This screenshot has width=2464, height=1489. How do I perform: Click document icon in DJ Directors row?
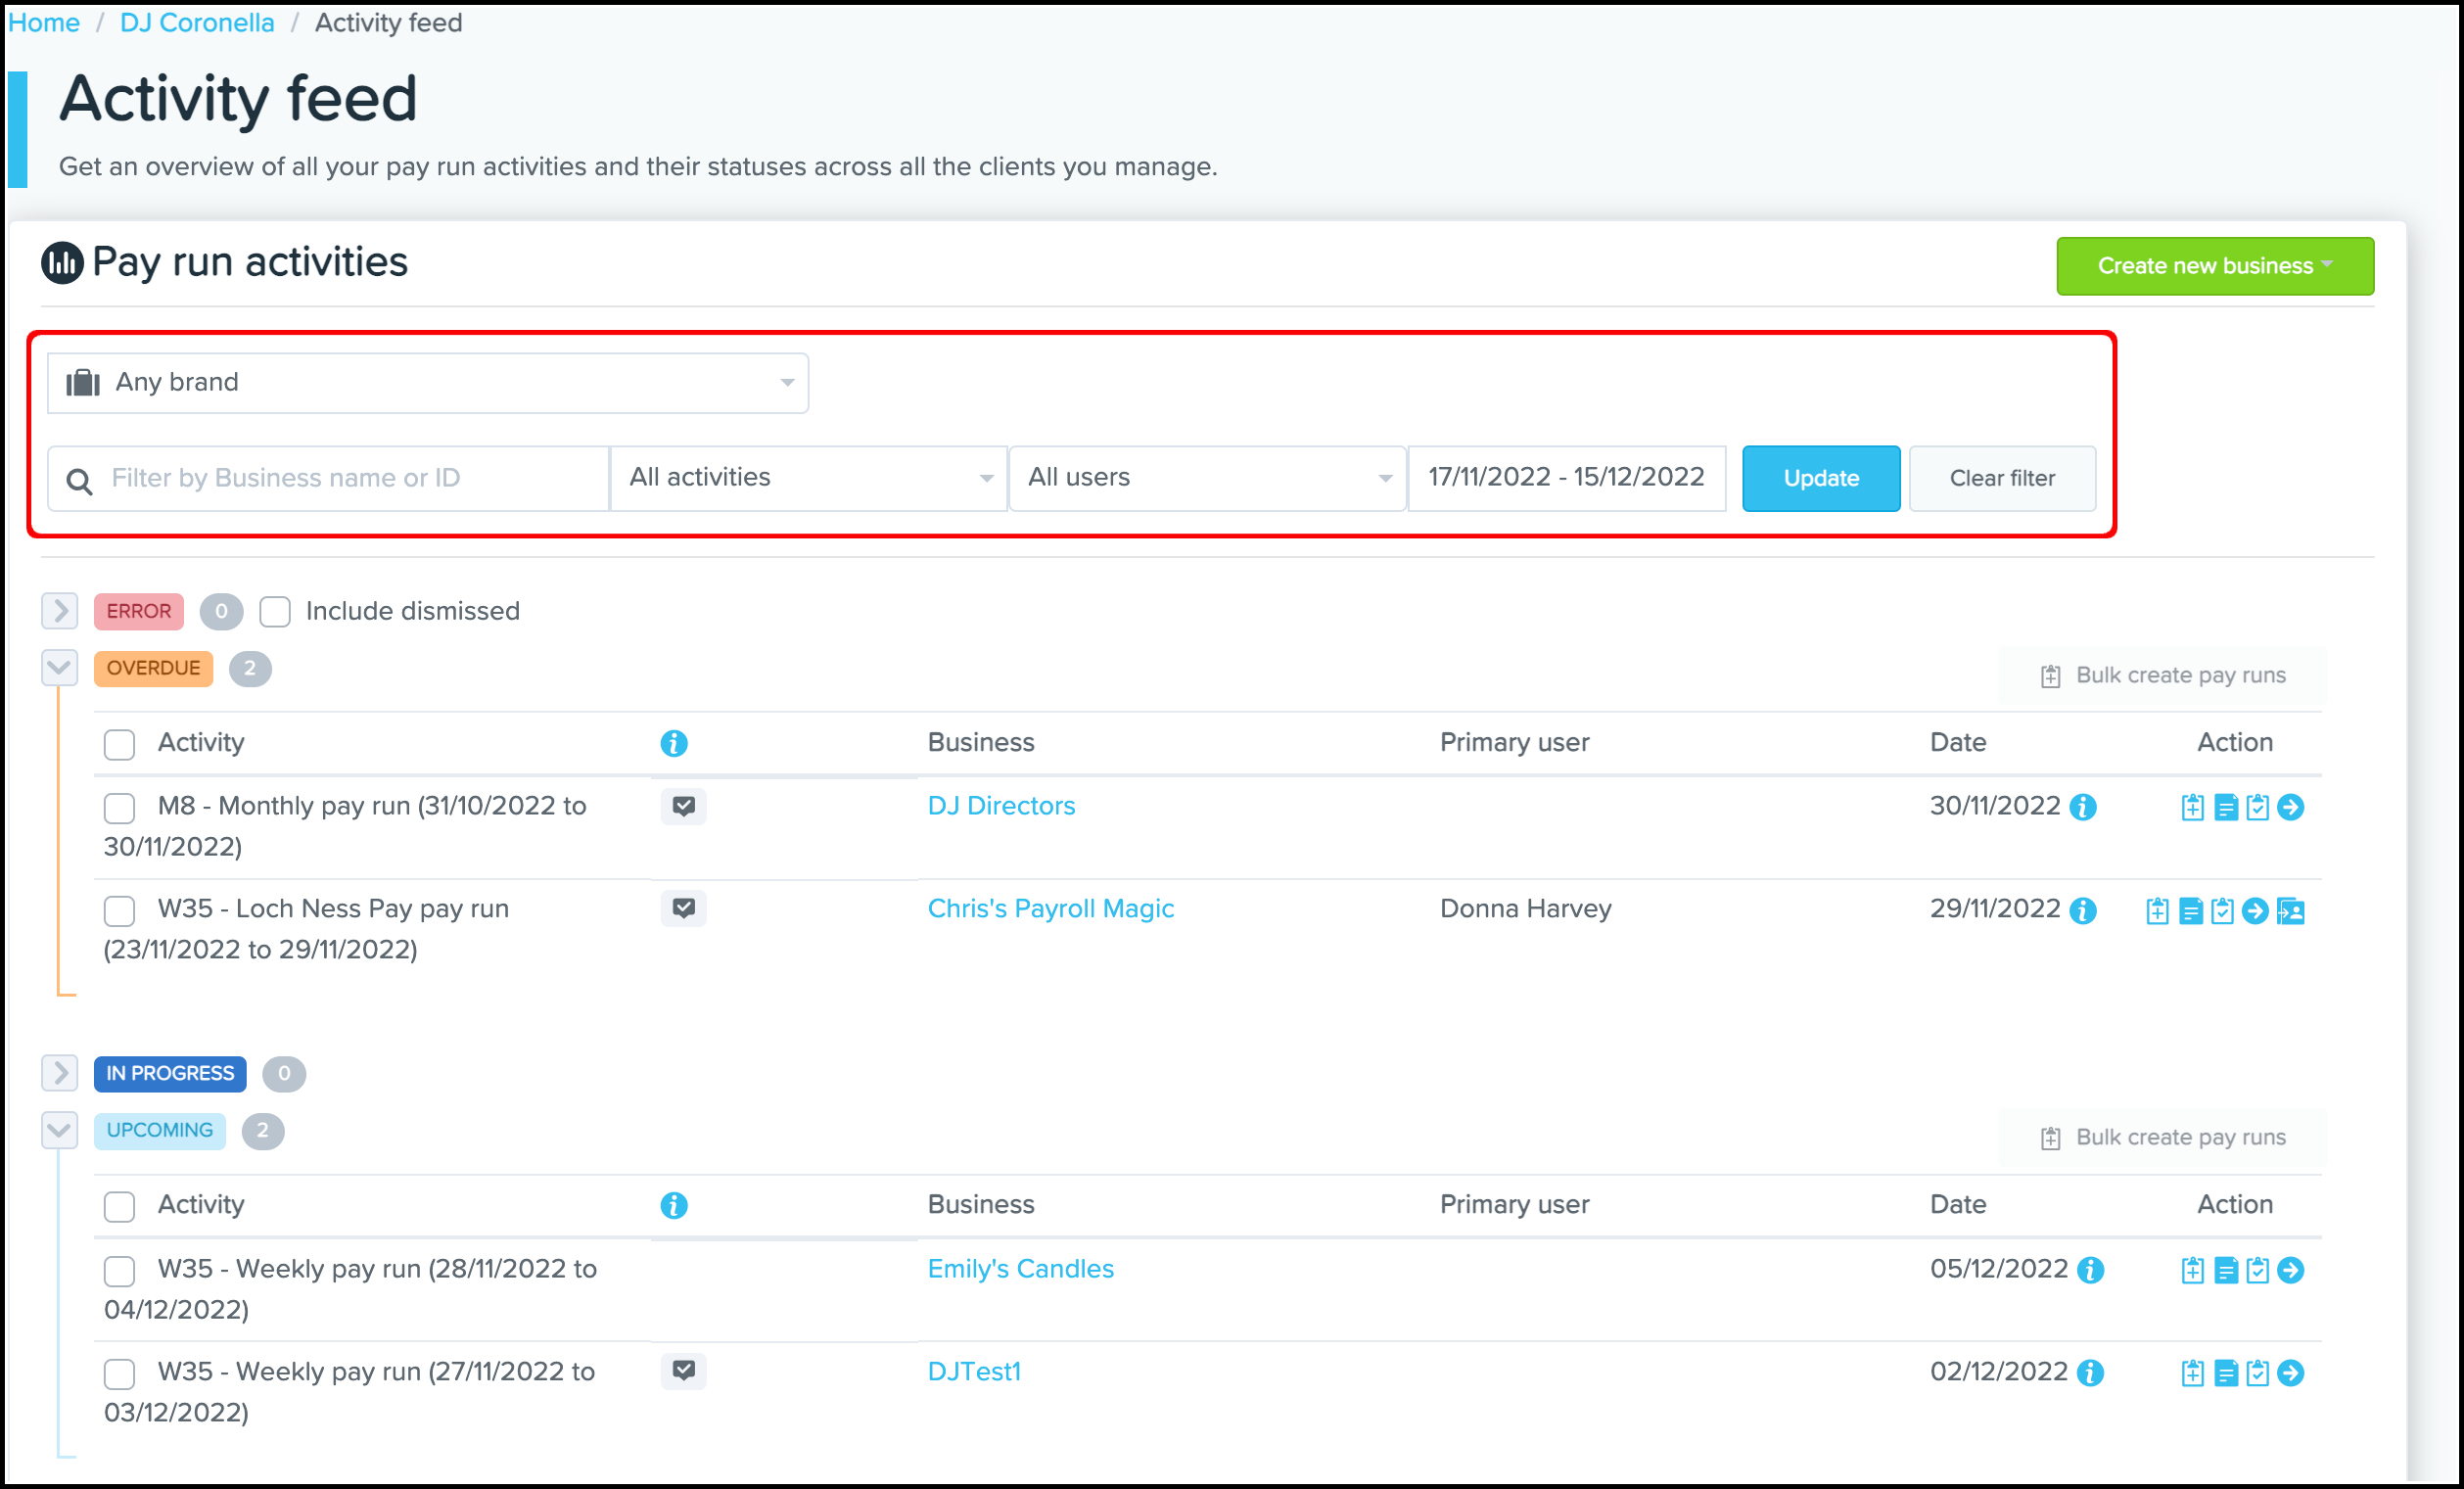(x=2225, y=807)
